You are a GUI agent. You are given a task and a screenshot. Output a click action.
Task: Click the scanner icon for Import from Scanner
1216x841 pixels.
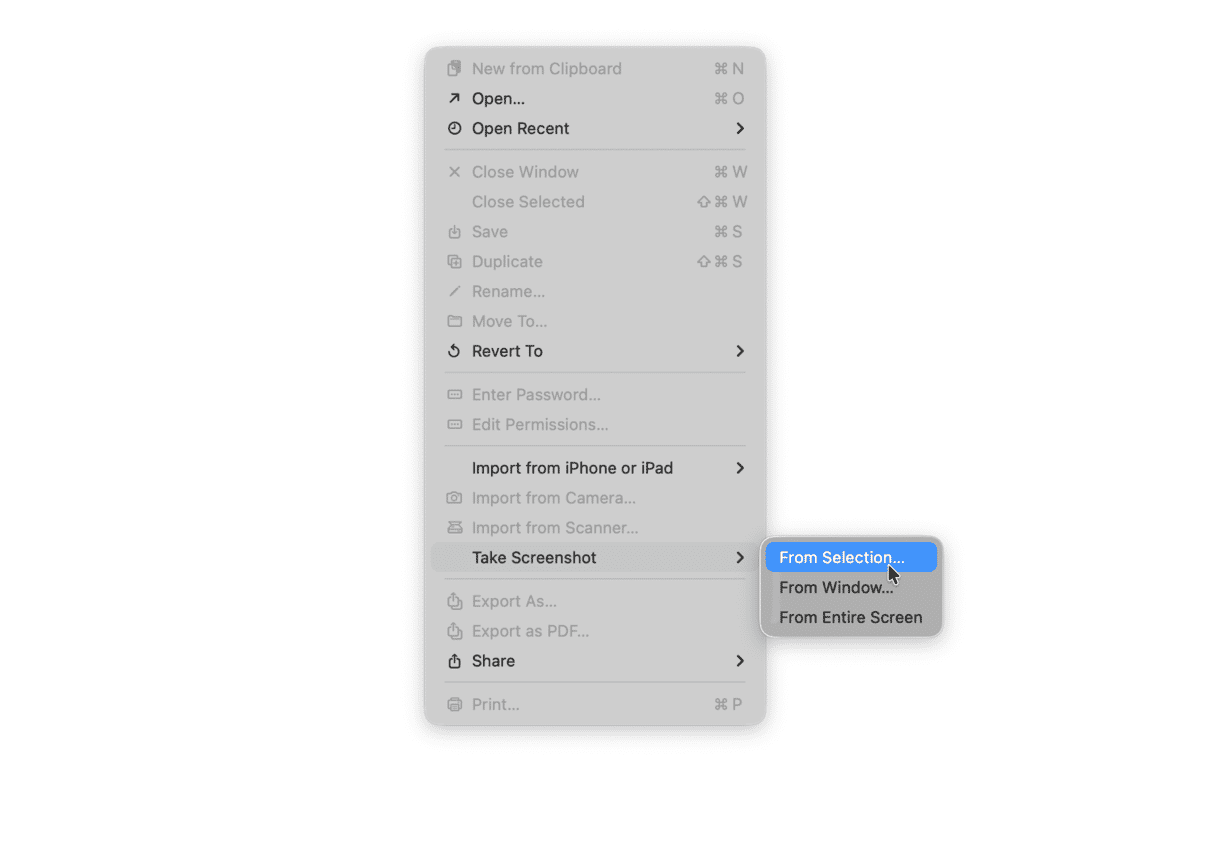pyautogui.click(x=454, y=528)
